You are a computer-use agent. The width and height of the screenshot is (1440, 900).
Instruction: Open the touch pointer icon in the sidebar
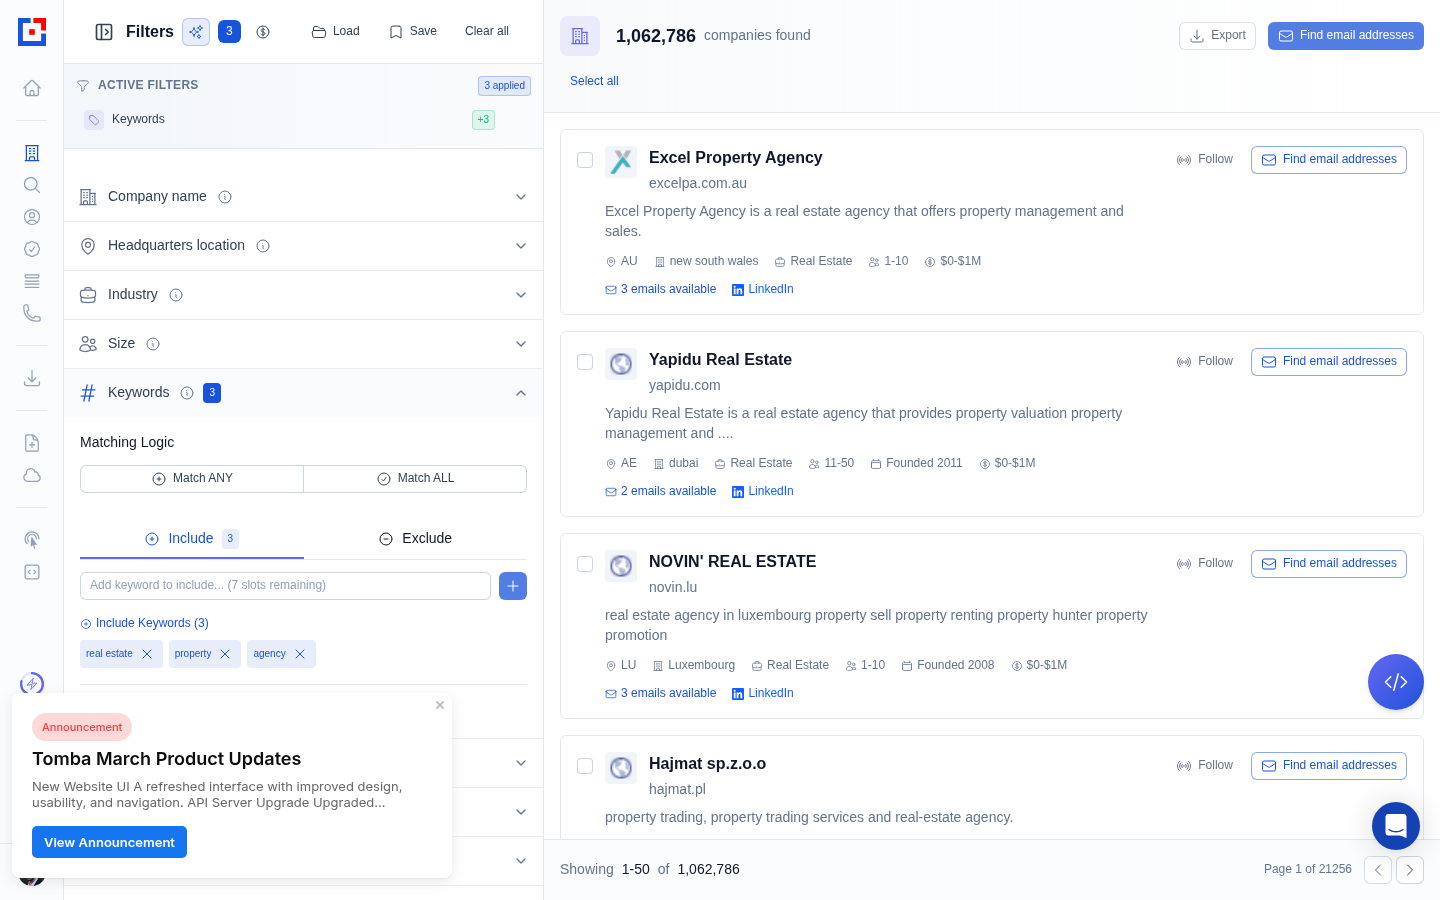[x=32, y=540]
